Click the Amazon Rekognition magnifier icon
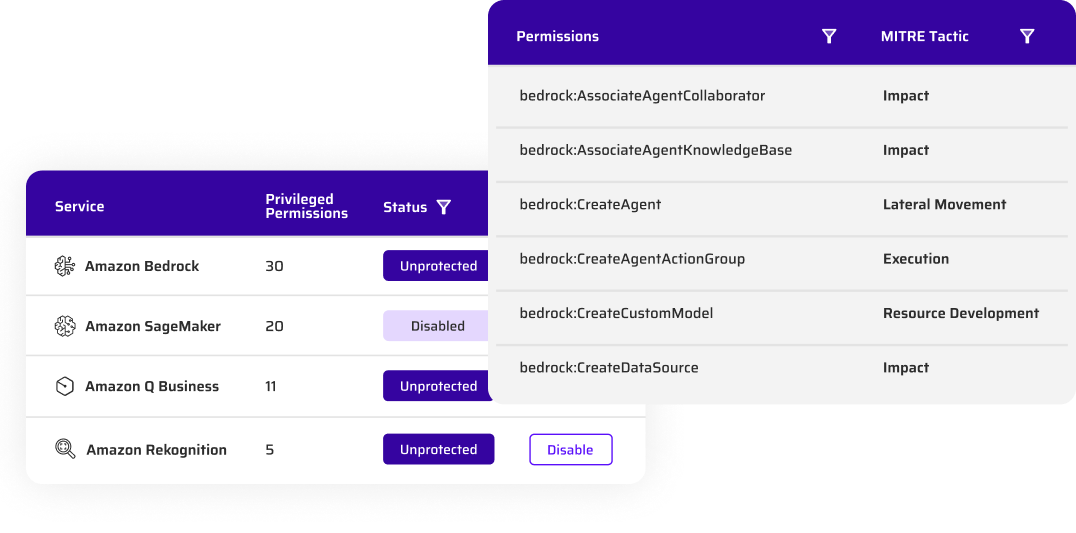 [x=65, y=449]
